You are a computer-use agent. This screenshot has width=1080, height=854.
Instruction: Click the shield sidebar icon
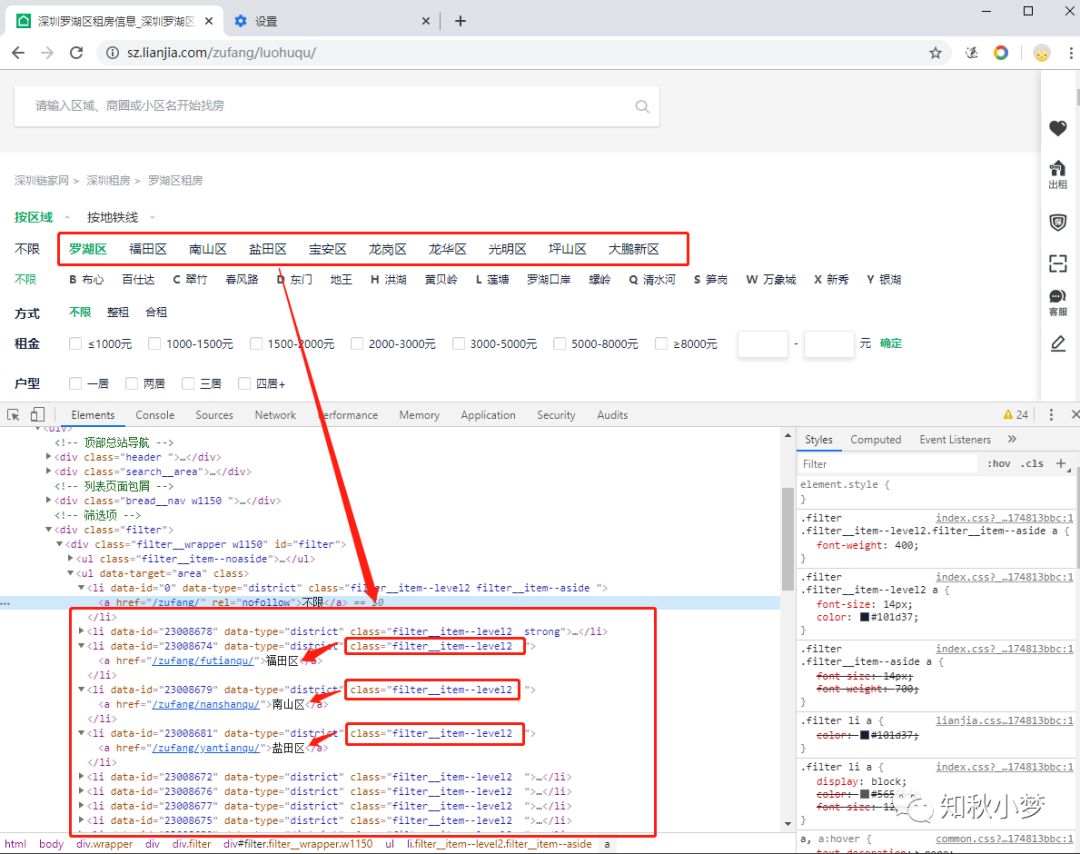[1058, 222]
